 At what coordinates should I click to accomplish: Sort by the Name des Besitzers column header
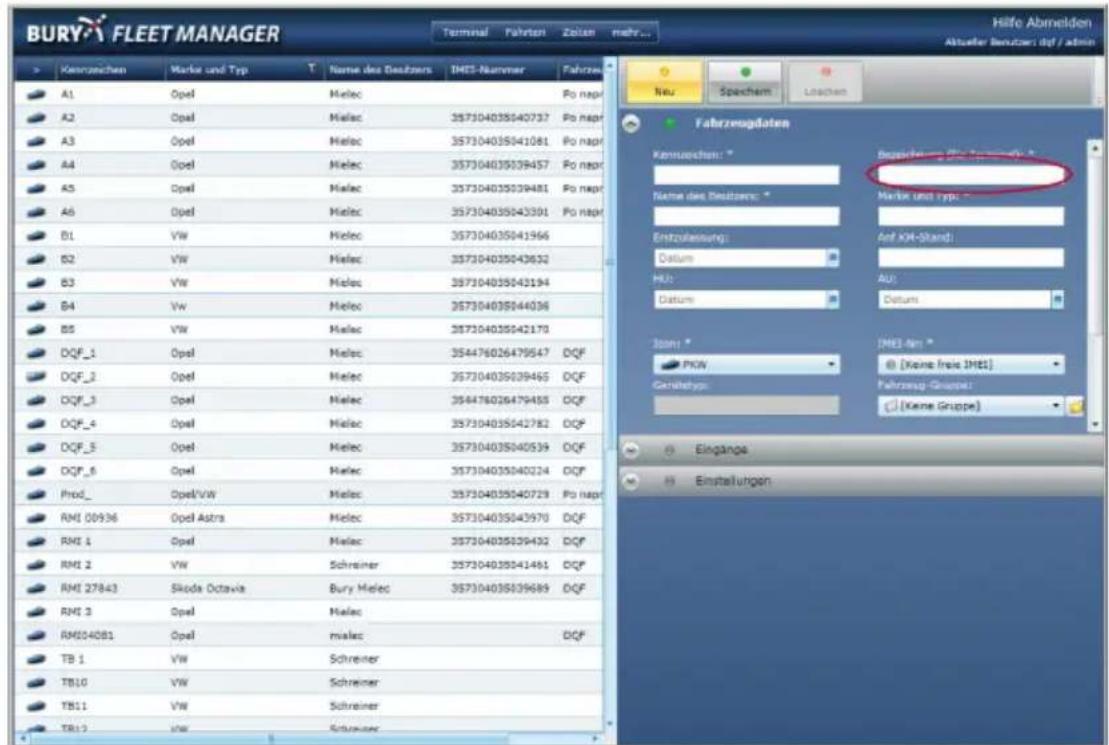[381, 70]
